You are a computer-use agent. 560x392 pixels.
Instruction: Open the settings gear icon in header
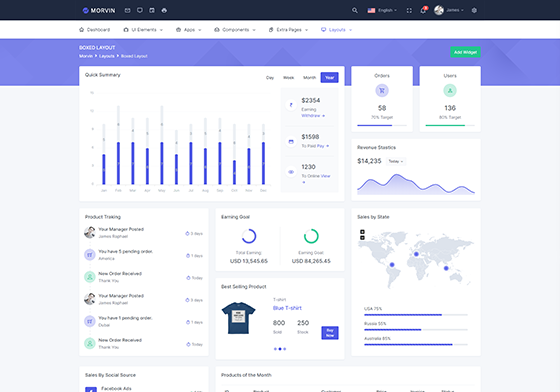[x=474, y=10]
